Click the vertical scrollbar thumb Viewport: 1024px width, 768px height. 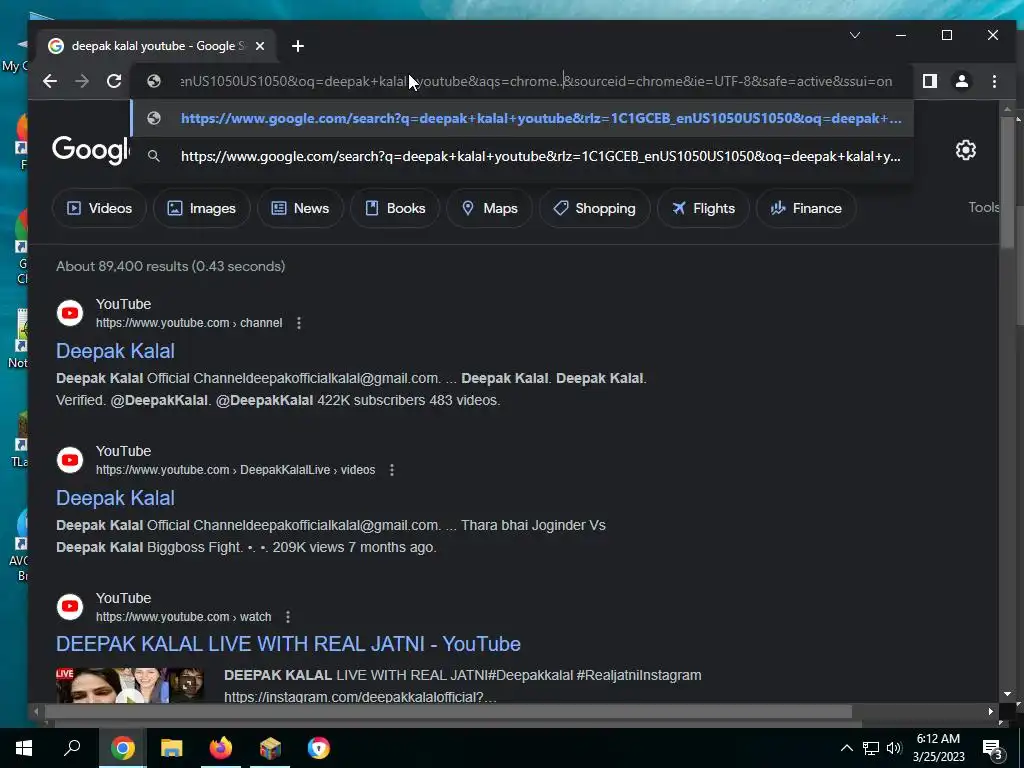1008,183
